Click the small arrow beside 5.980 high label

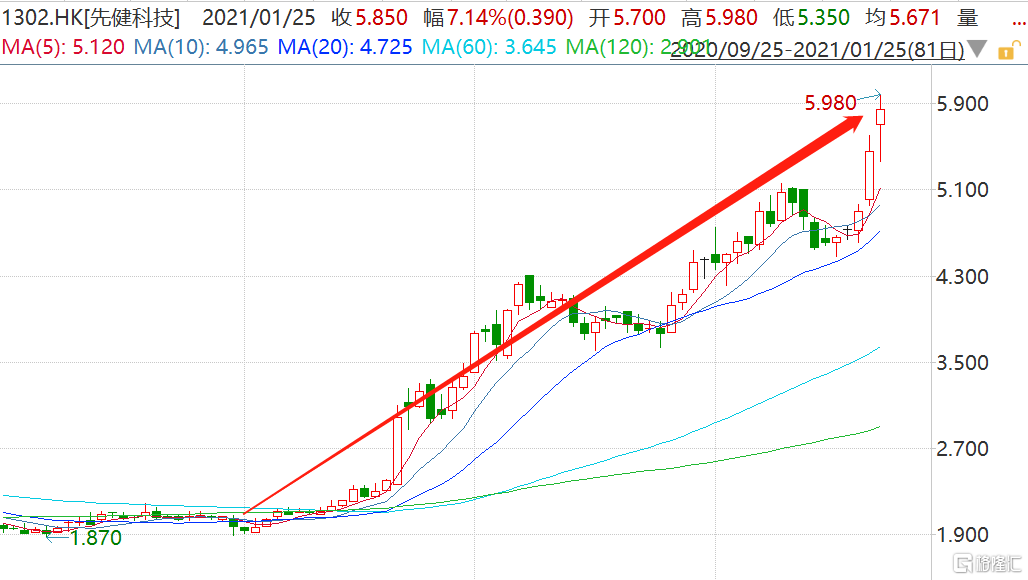[870, 95]
